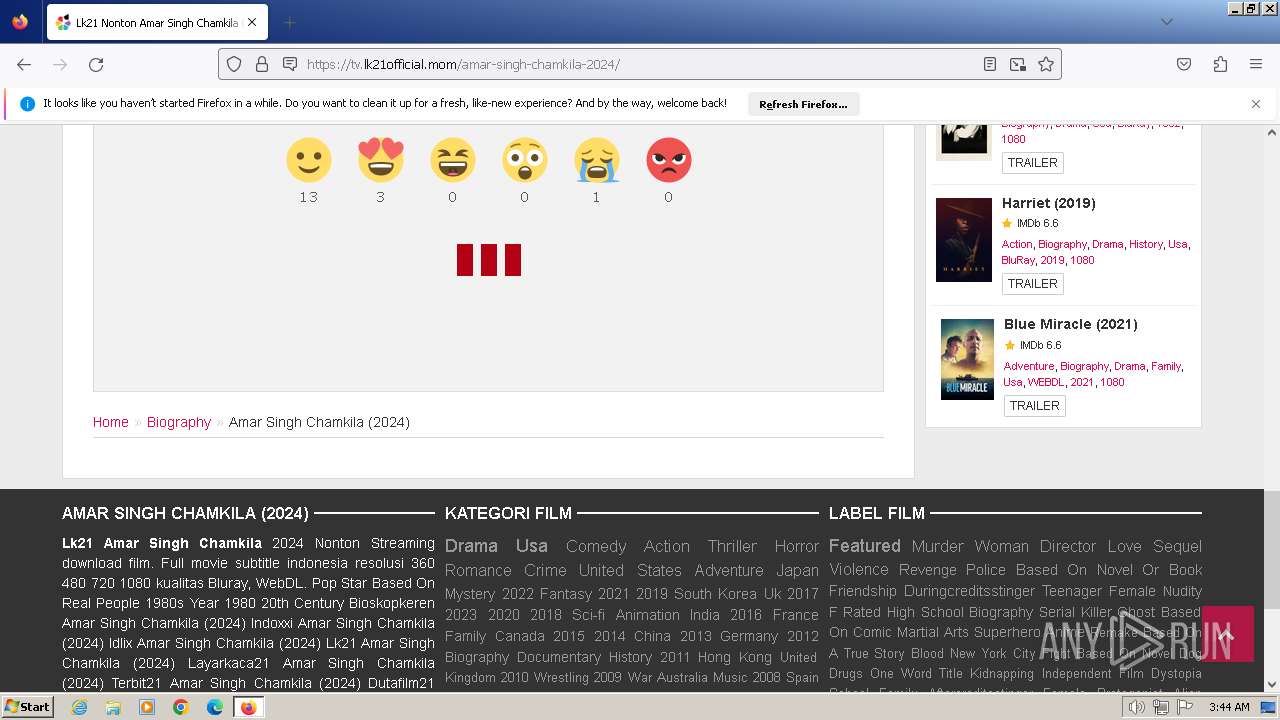
Task: Go to Home breadcrumb link
Action: [111, 422]
